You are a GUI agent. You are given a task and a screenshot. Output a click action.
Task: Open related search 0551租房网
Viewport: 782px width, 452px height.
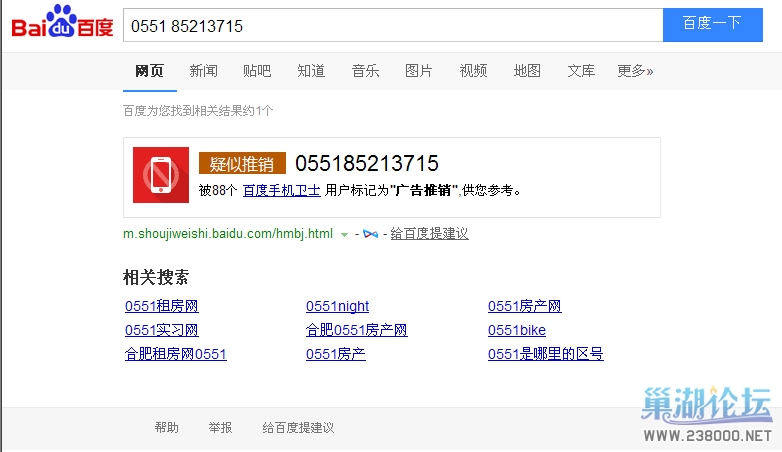pos(162,306)
